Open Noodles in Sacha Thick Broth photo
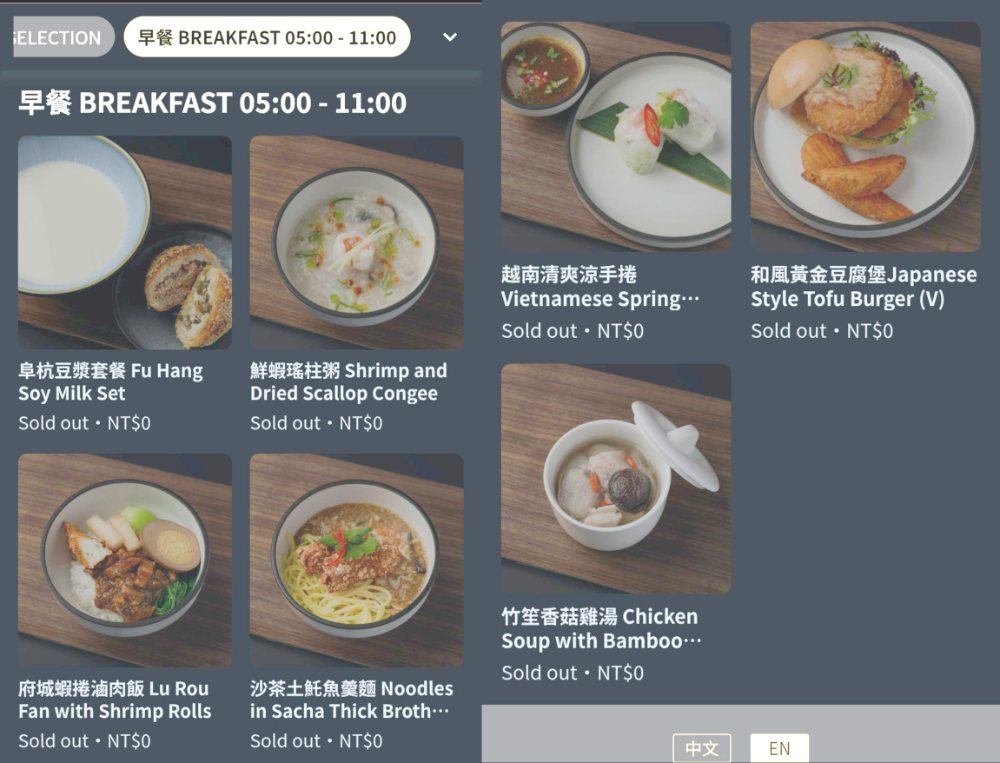The image size is (1000, 763). [357, 560]
